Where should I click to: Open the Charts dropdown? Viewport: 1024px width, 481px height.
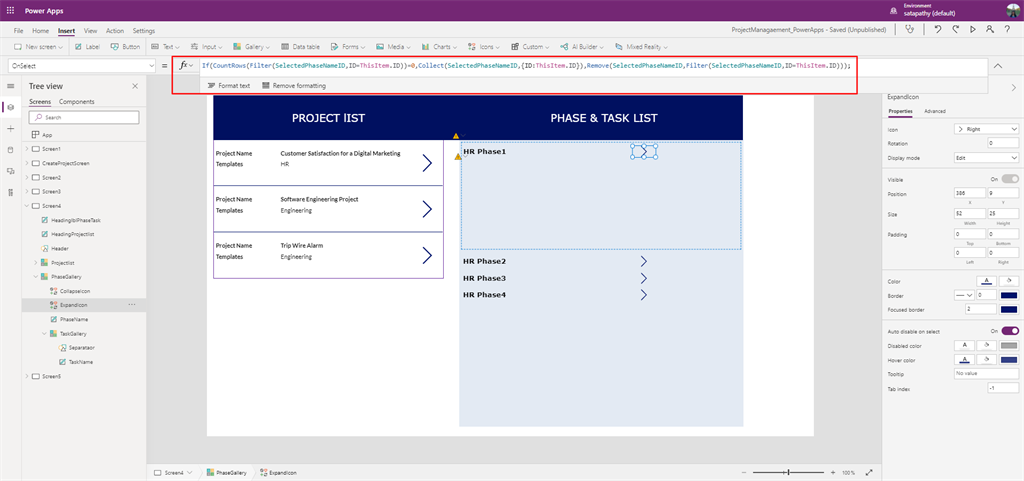pos(440,47)
